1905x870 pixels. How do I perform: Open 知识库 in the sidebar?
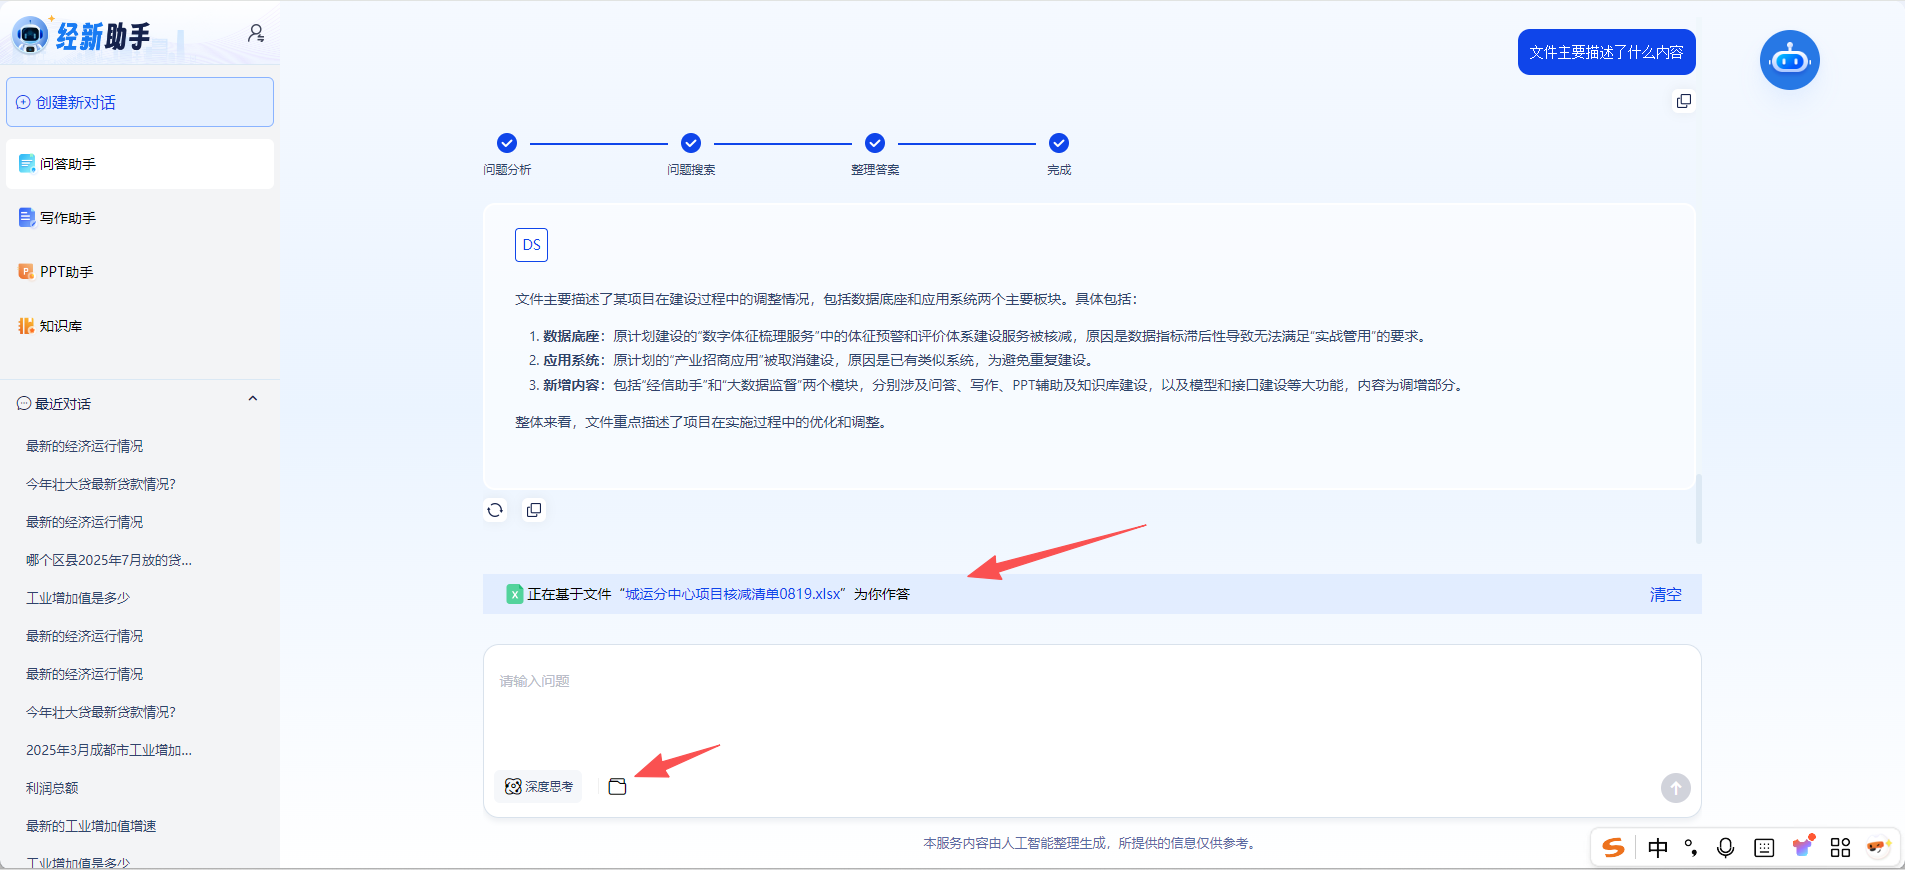[x=140, y=326]
